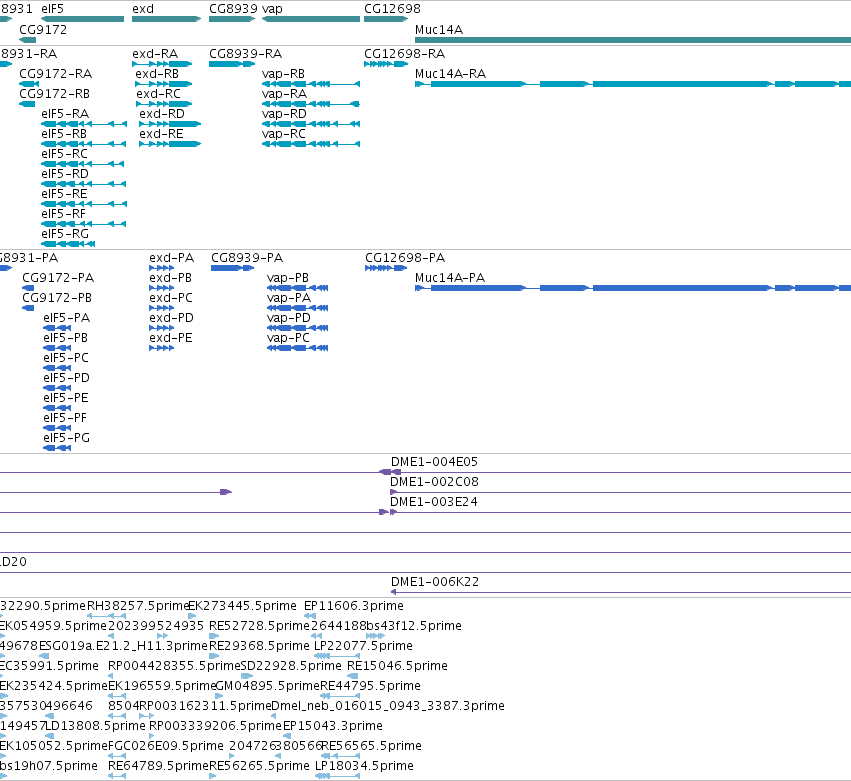Open protein label CG12698-PA
The image size is (851, 781).
(405, 257)
